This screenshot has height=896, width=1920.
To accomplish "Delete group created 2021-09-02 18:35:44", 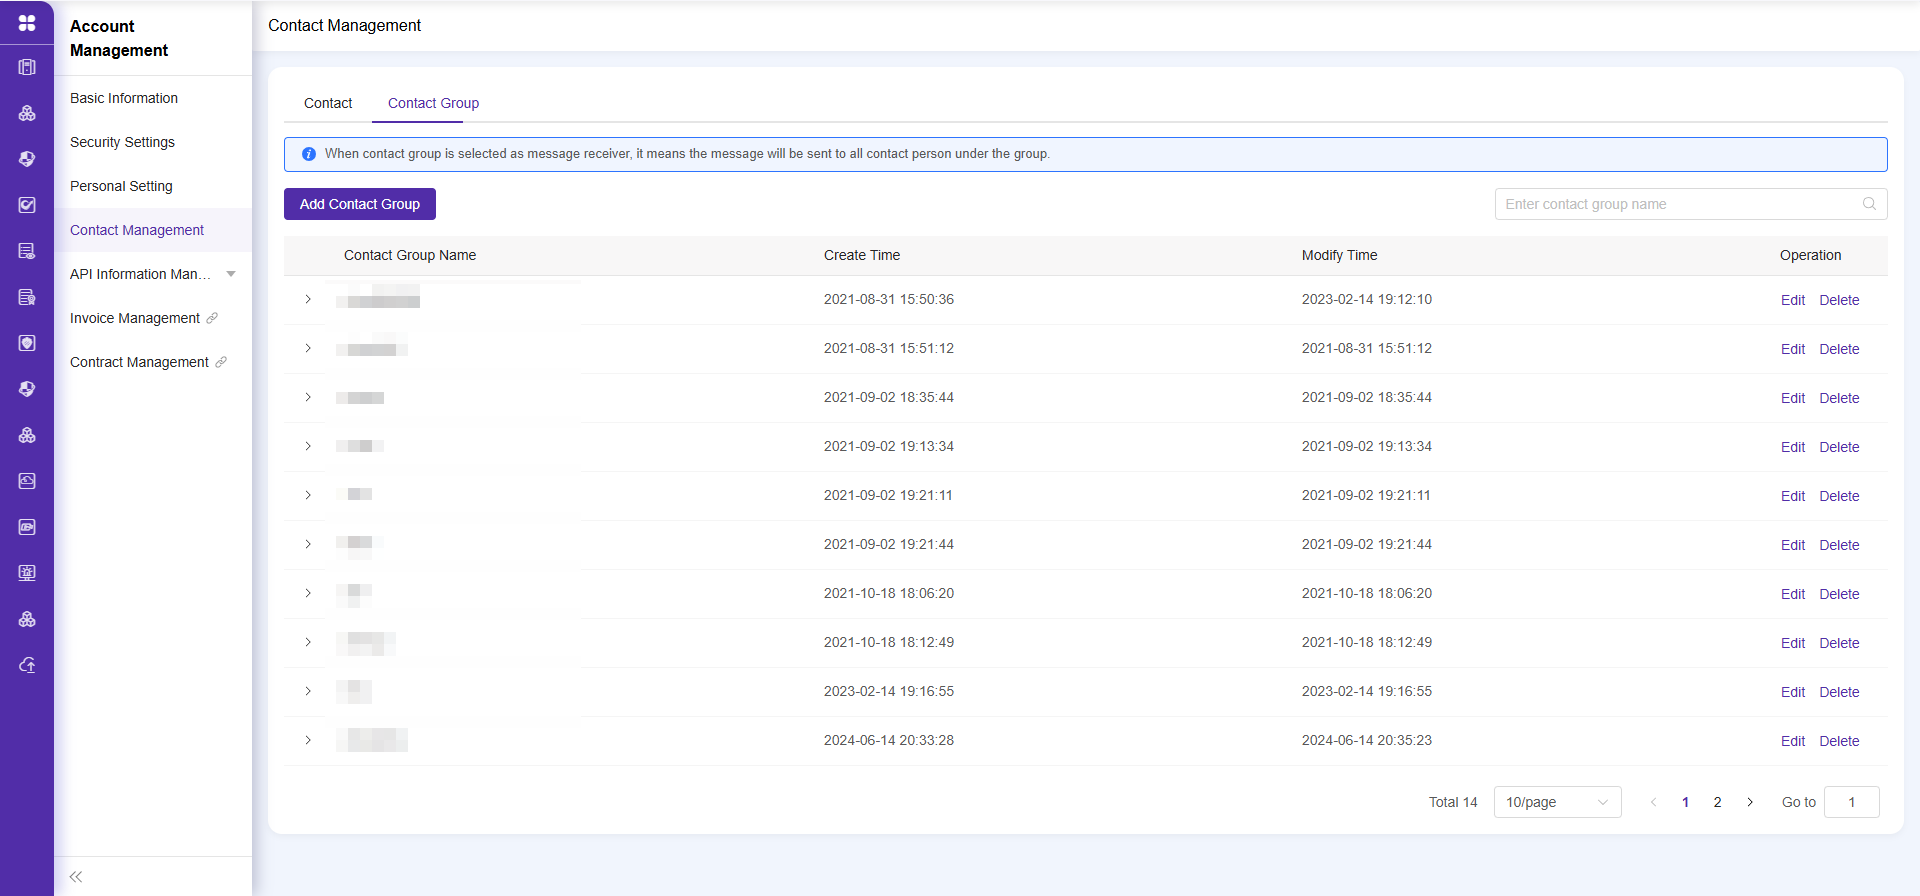I will (1839, 398).
